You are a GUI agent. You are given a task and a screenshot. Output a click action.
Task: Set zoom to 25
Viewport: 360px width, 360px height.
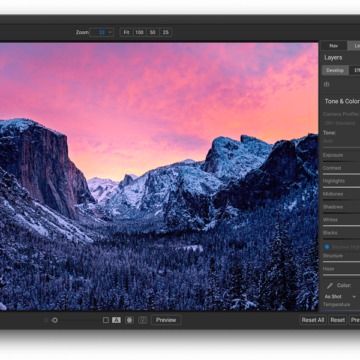pos(165,32)
